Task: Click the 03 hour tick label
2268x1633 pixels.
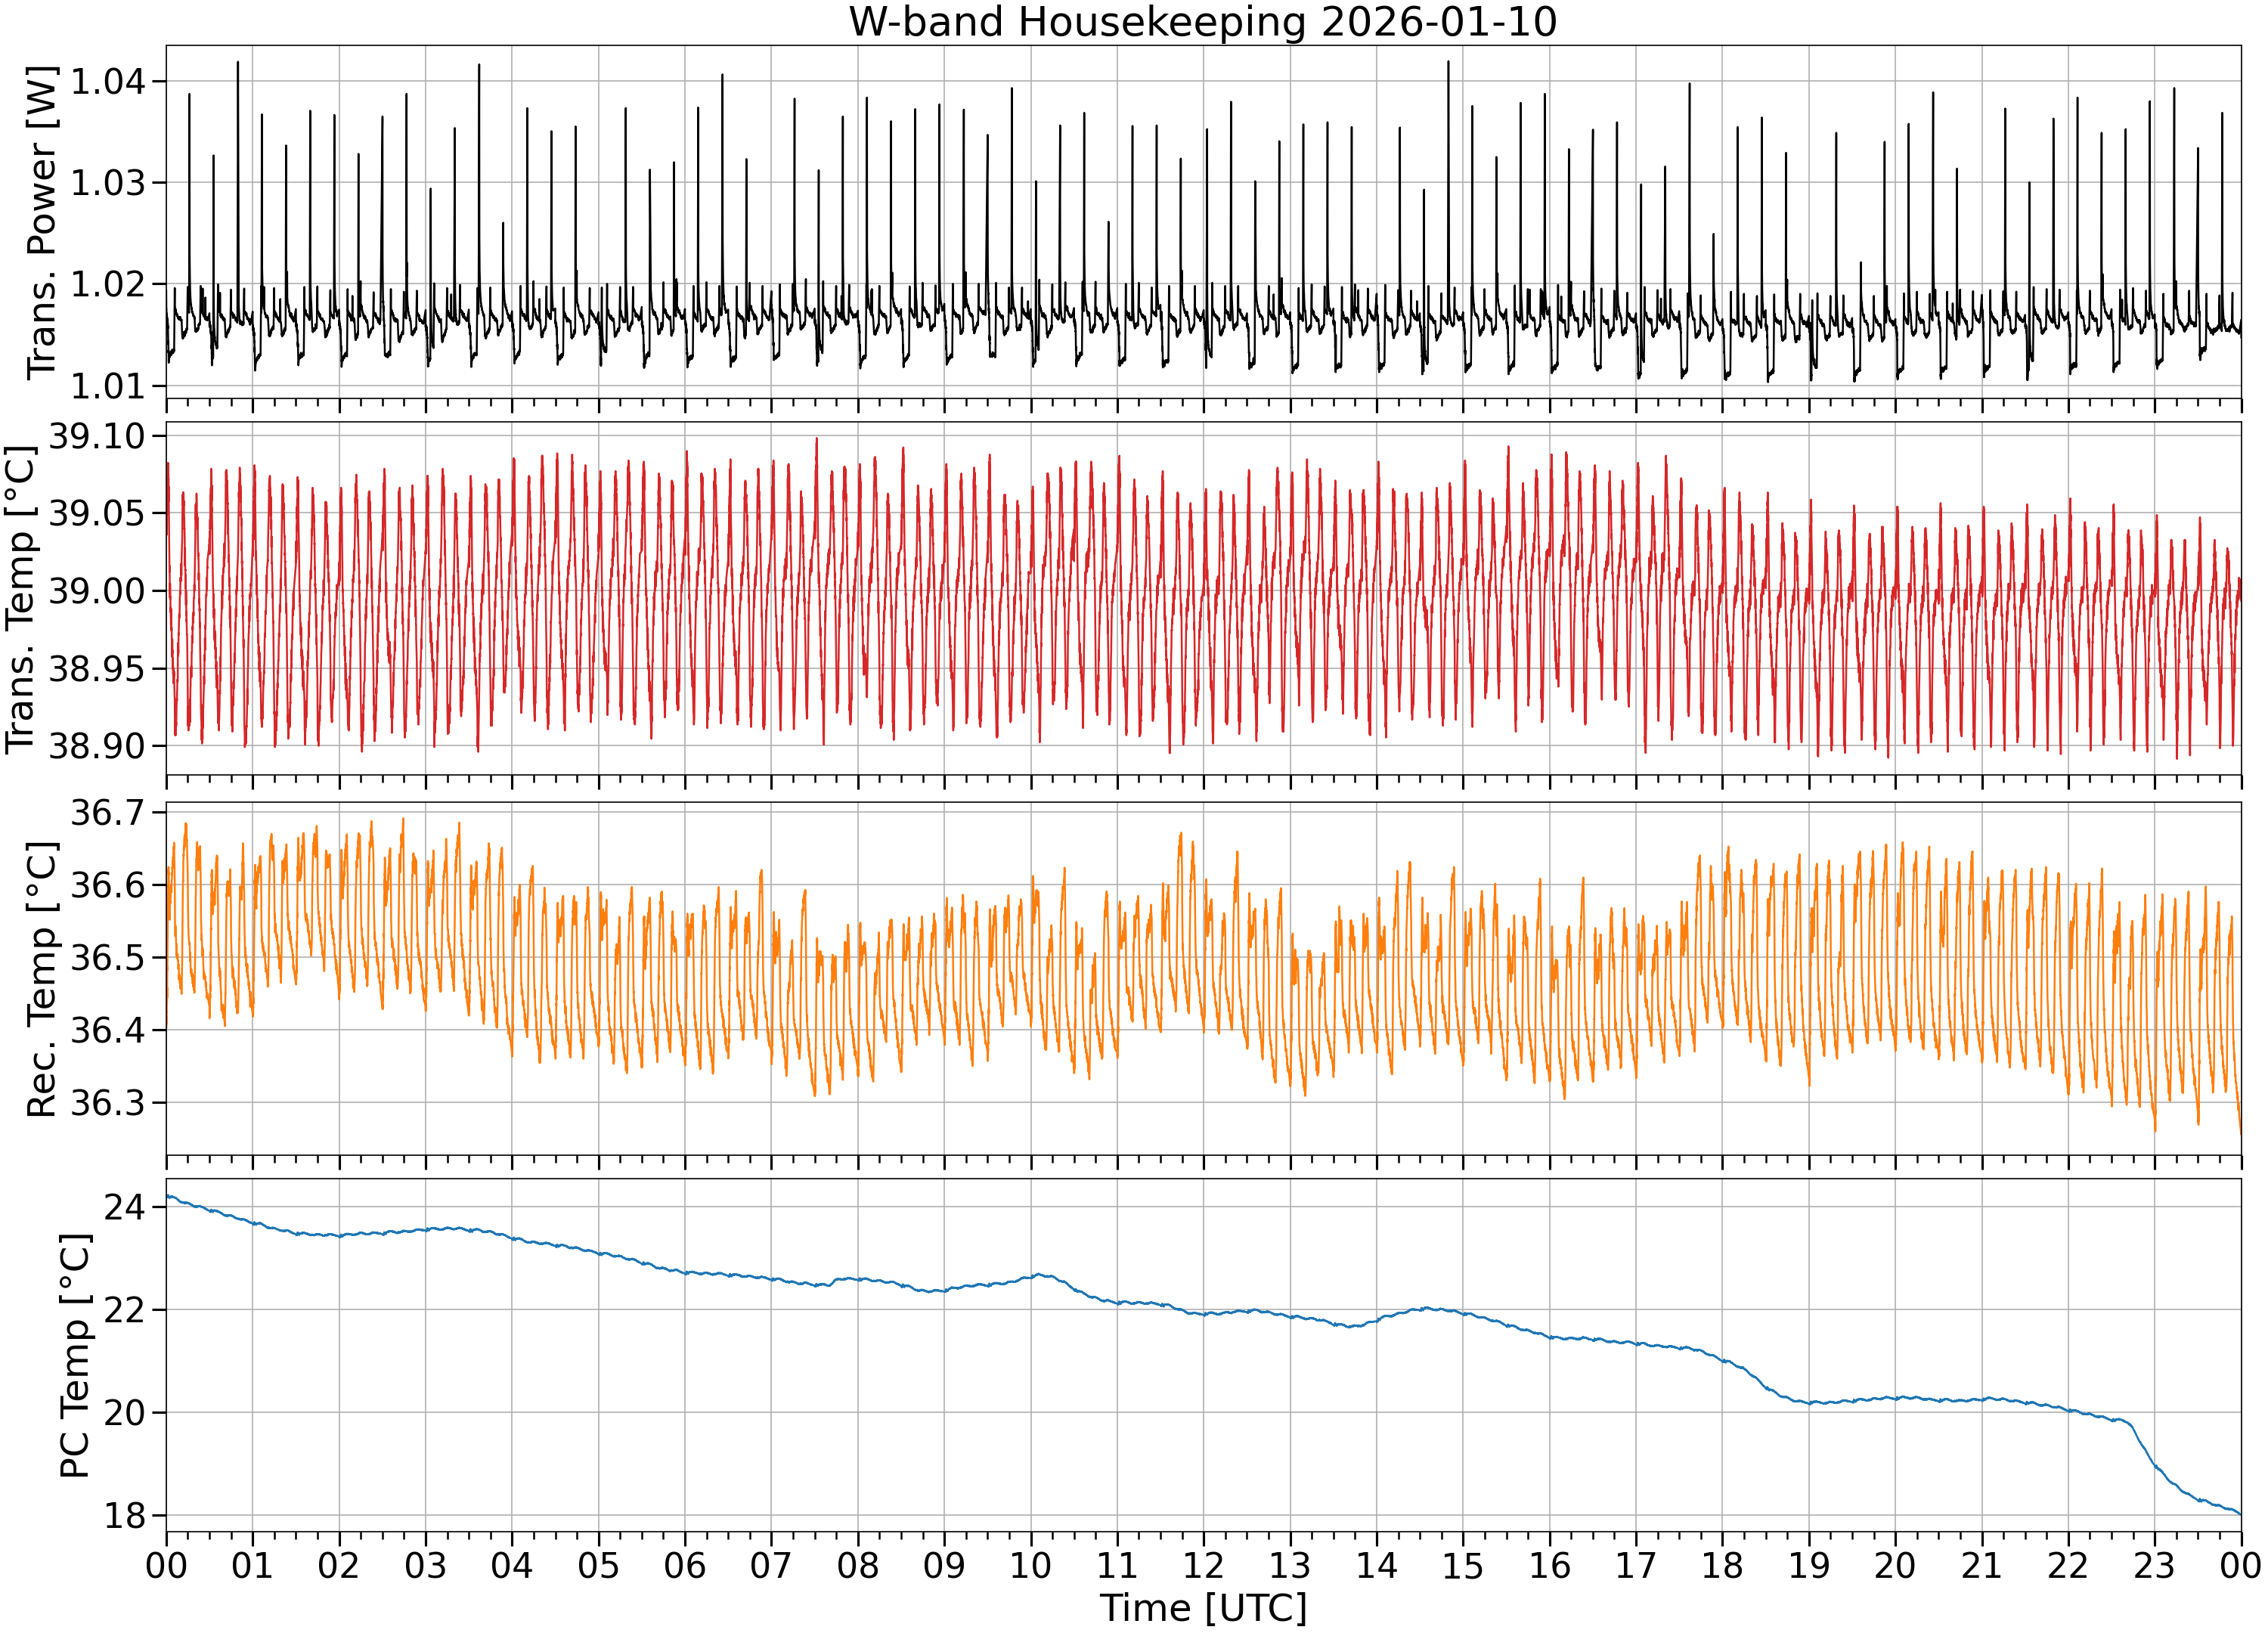Action: tap(425, 1565)
